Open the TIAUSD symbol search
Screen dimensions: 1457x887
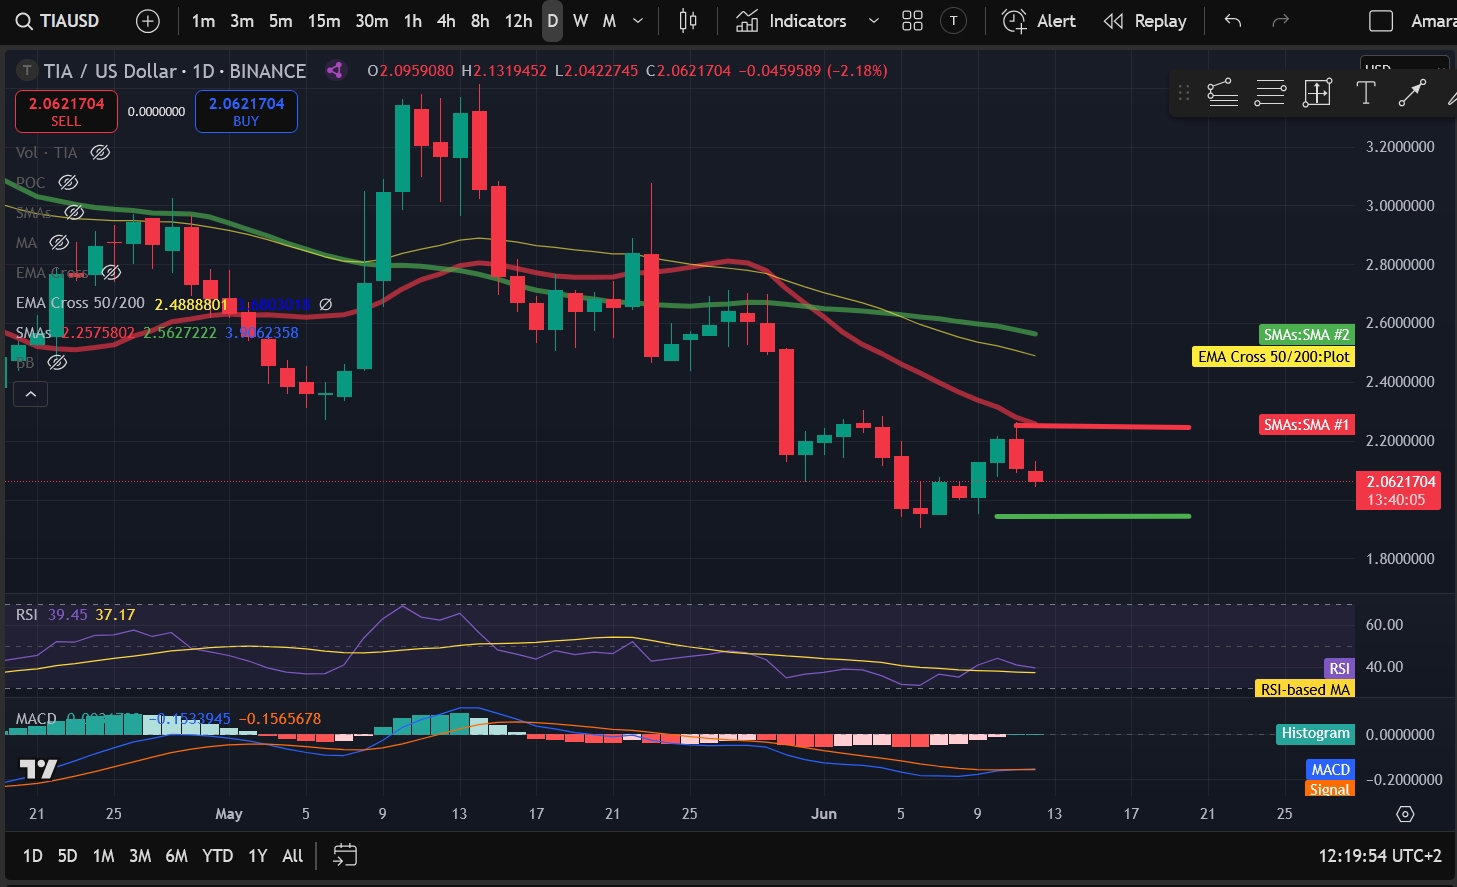pos(58,21)
